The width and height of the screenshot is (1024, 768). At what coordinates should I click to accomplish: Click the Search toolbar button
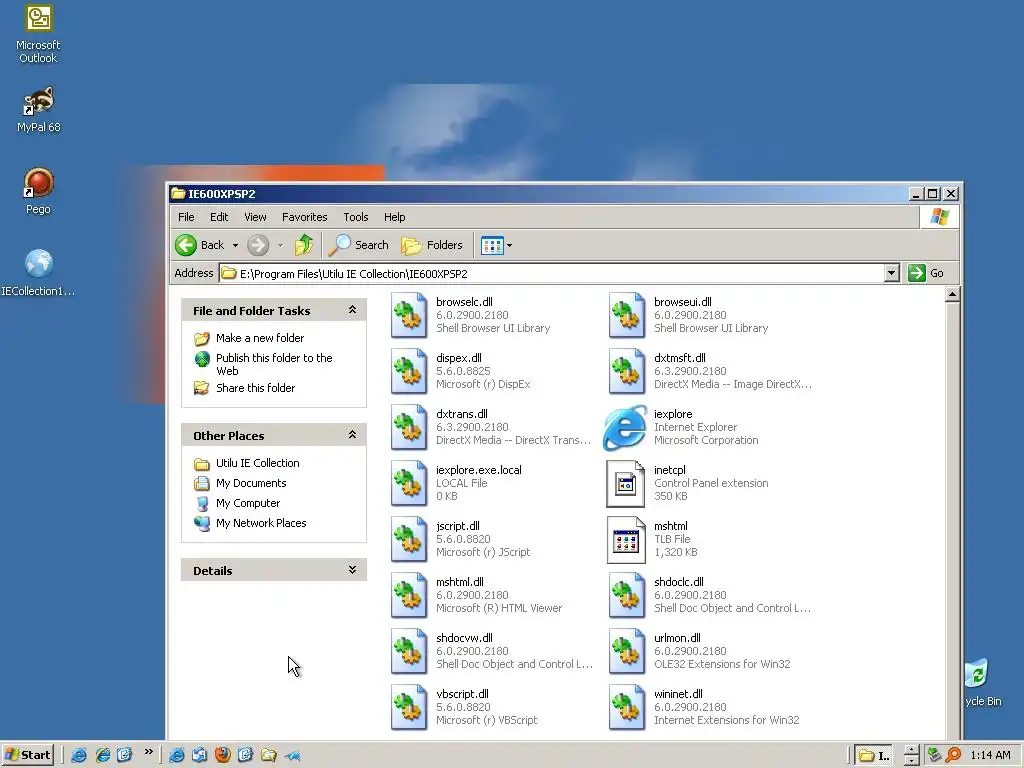tap(359, 245)
